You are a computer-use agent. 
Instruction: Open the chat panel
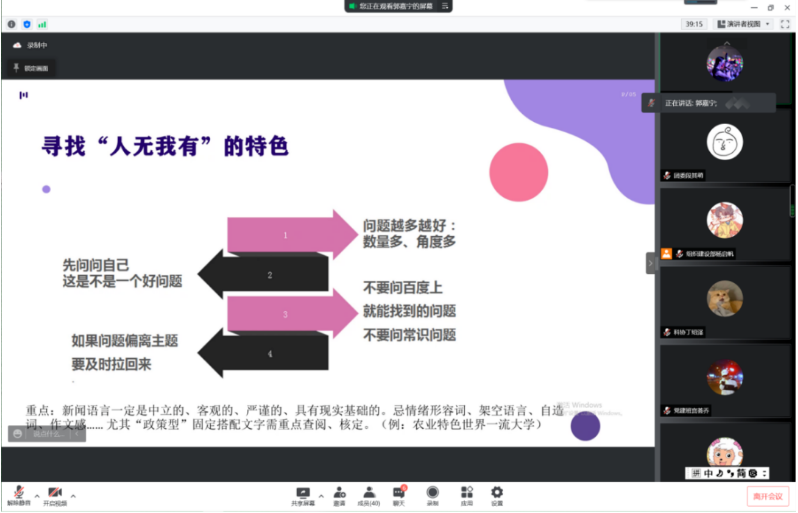[x=400, y=495]
